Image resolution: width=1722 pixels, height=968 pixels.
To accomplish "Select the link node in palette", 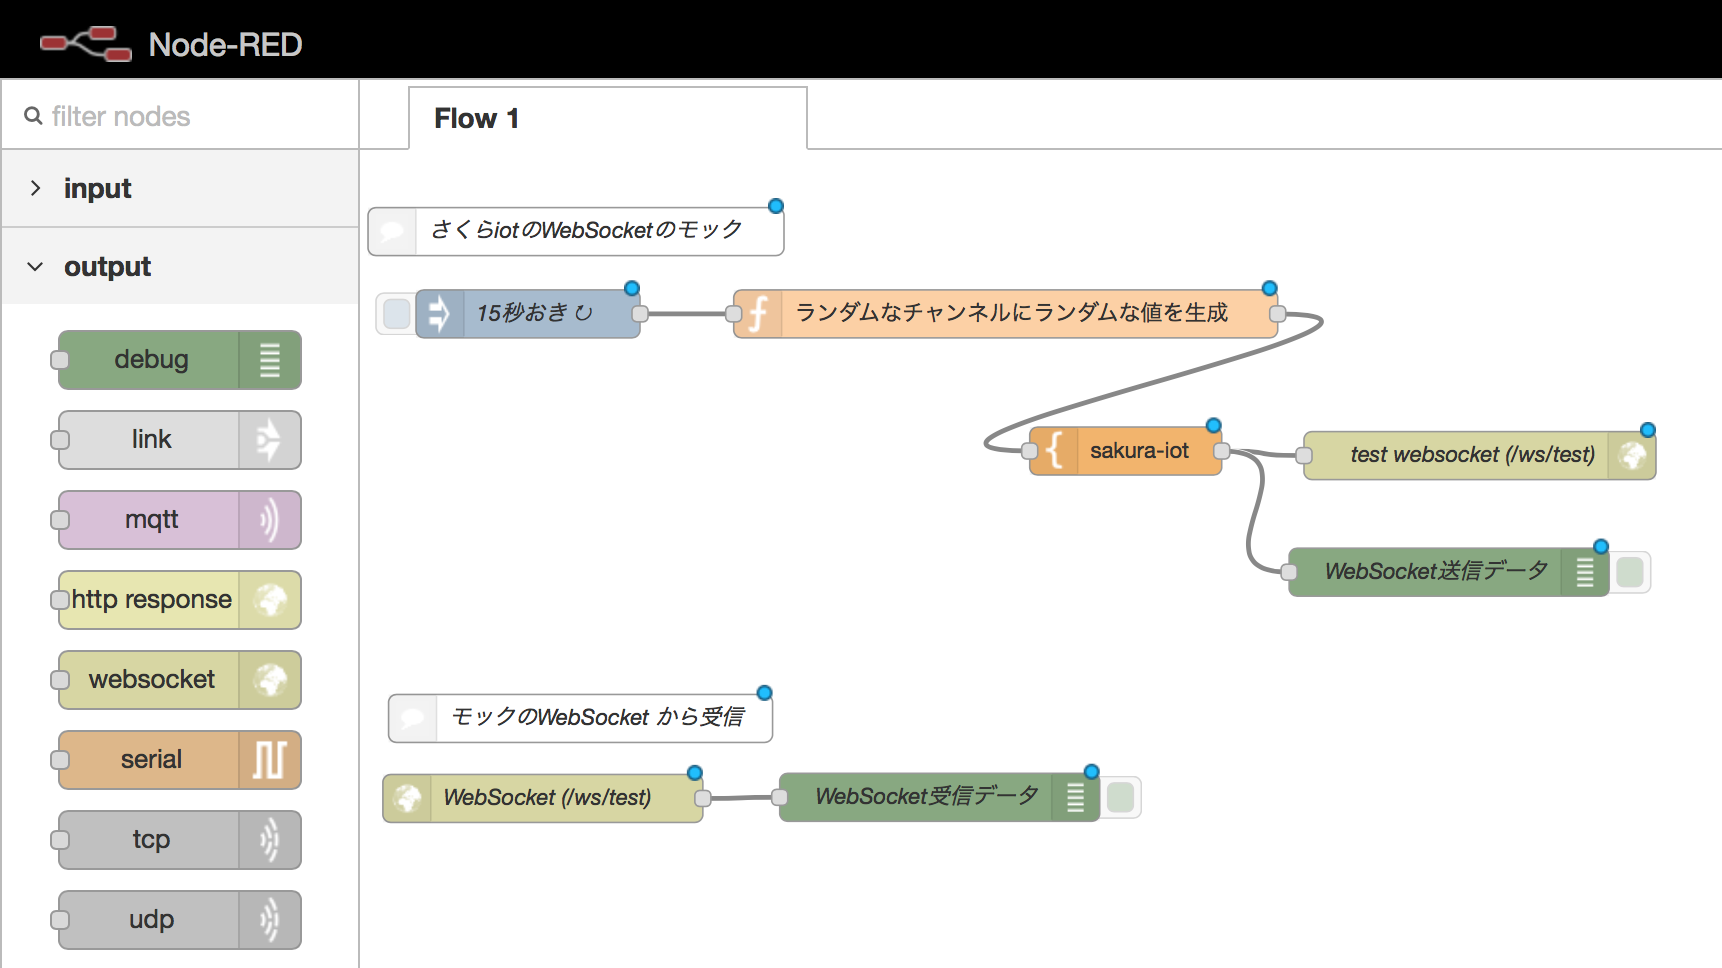I will (x=180, y=440).
